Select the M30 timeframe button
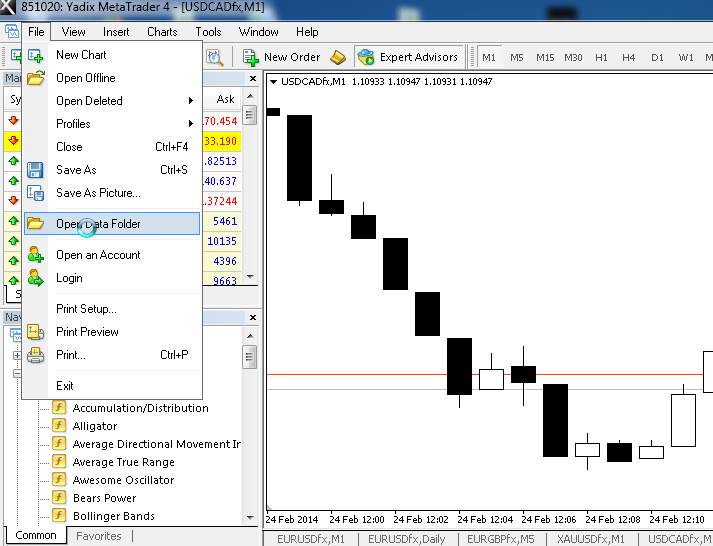 573,58
